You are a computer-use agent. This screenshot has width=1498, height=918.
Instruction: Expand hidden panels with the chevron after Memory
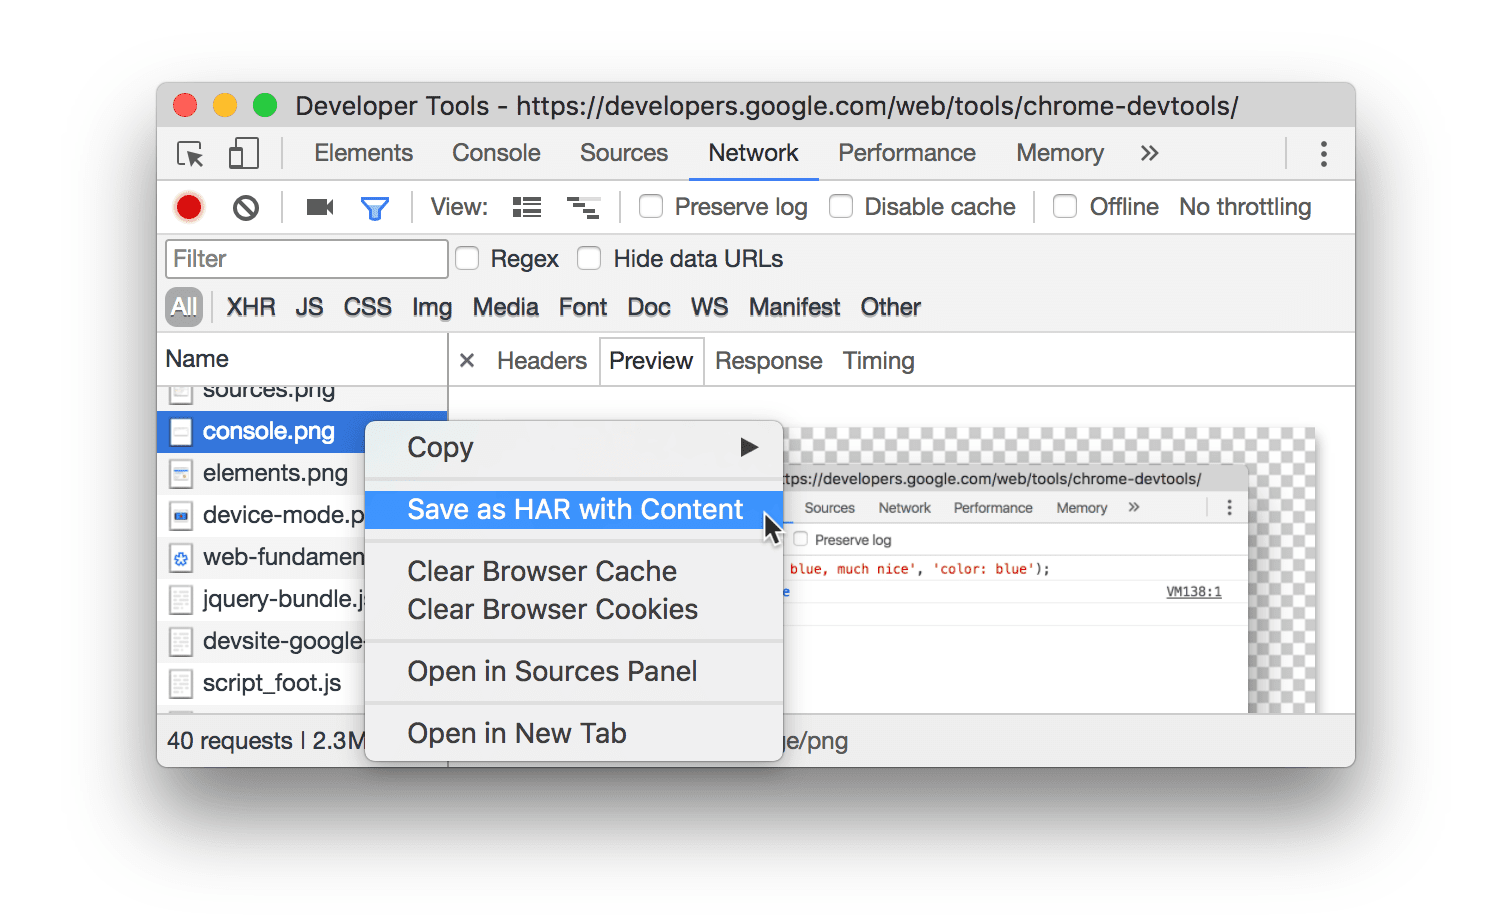point(1149,153)
